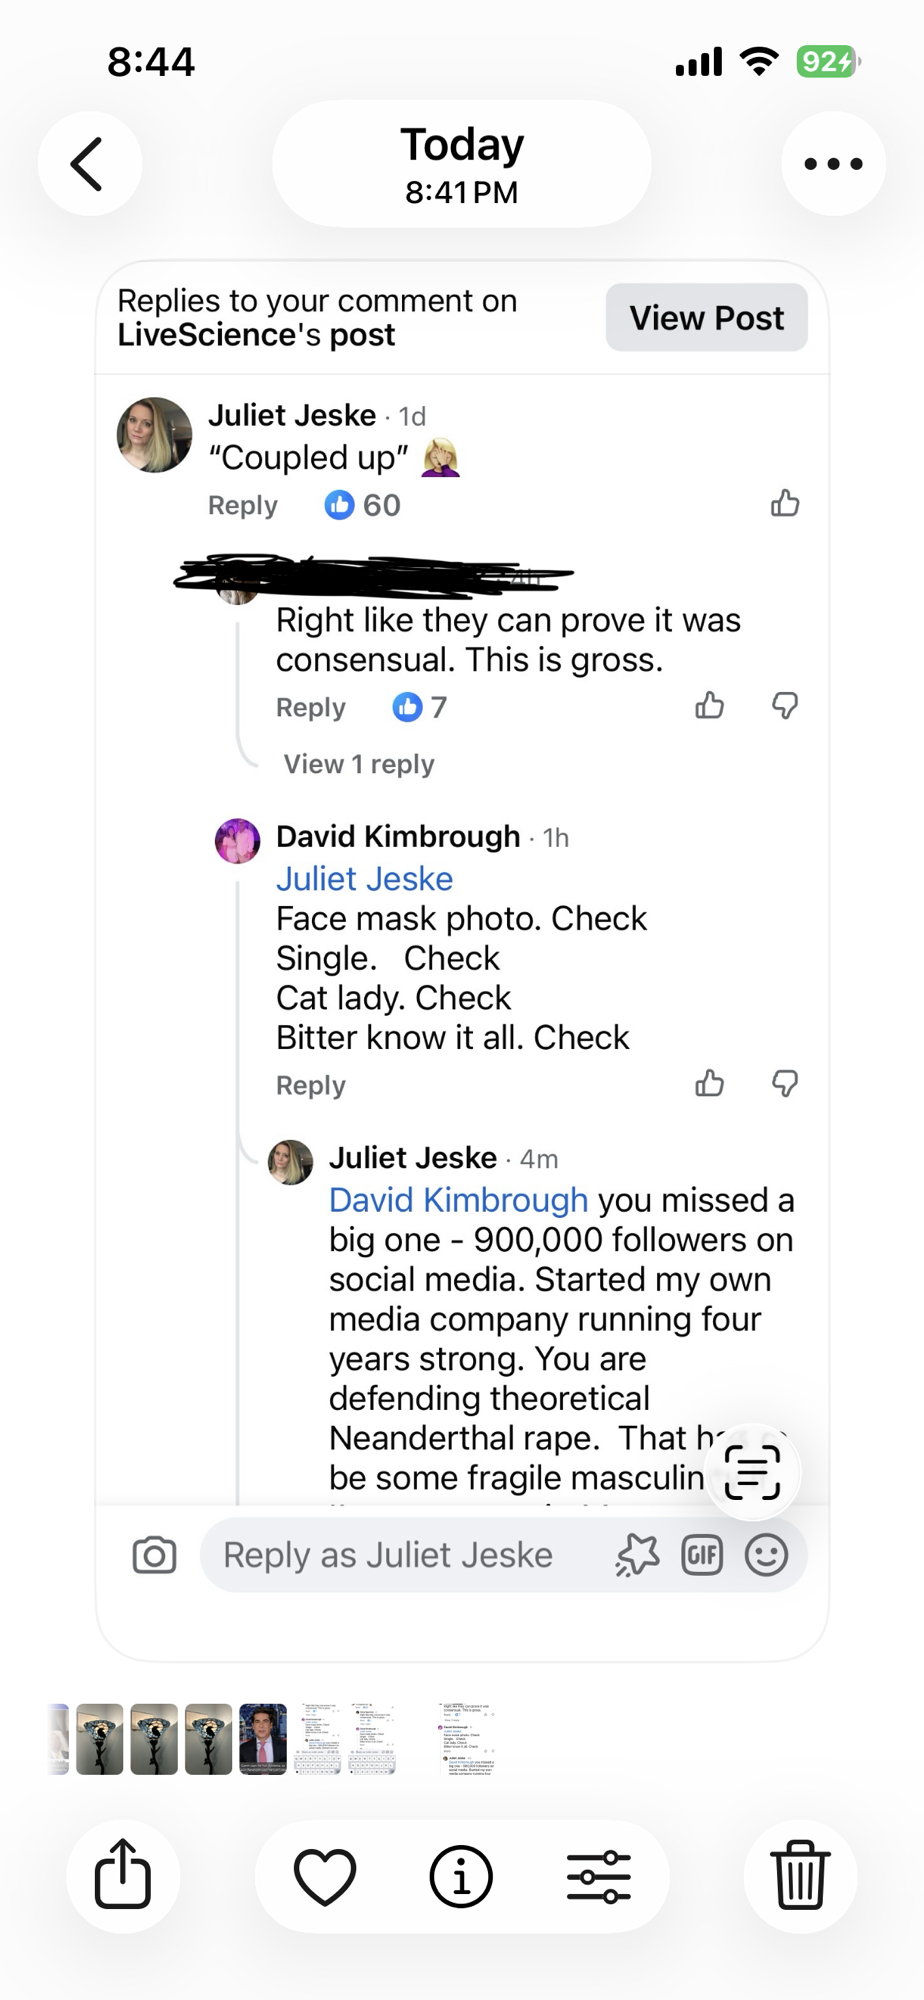Tap the blue Juliet Jeske mention link

coord(365,879)
